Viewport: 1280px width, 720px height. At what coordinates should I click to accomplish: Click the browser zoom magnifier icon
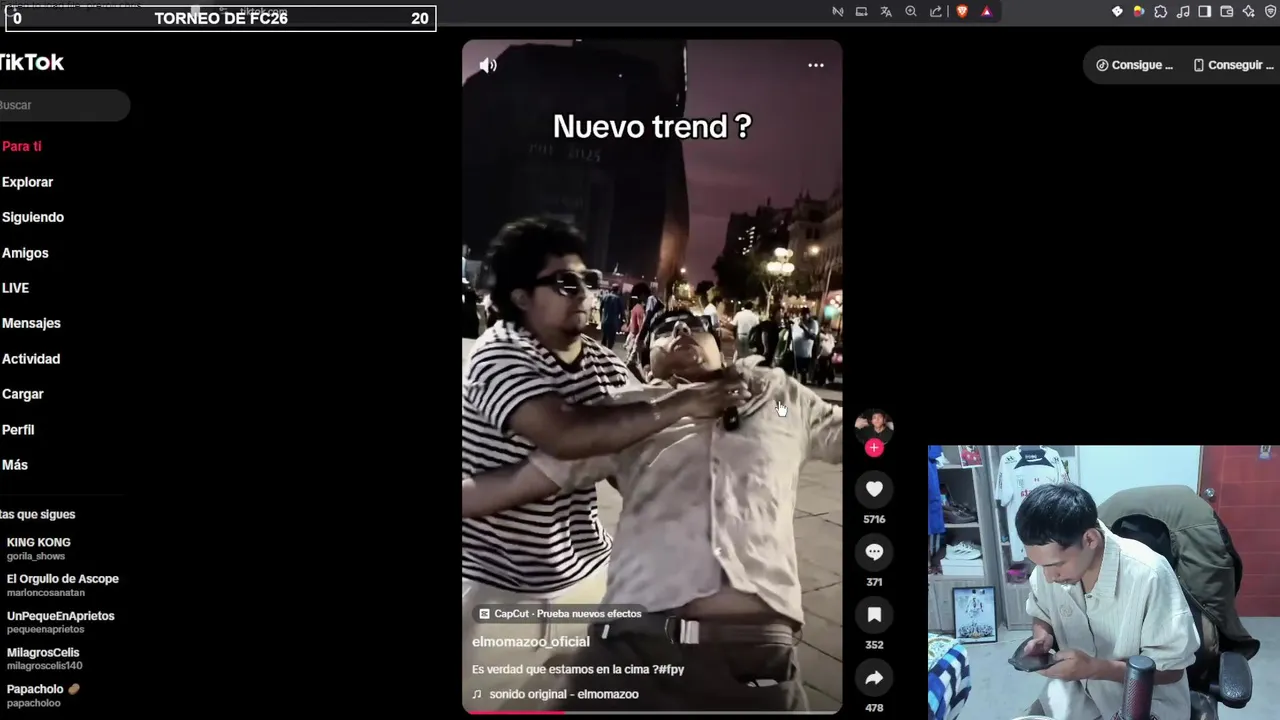click(911, 12)
